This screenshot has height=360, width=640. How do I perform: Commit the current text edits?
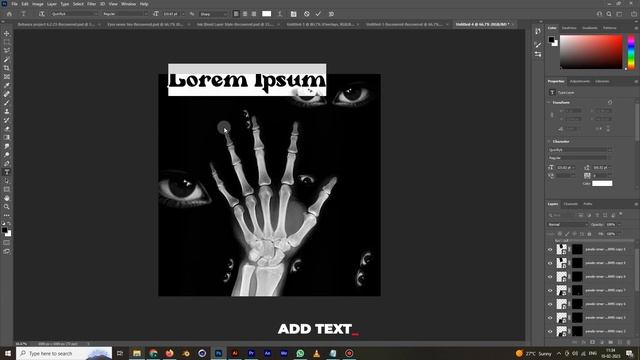[318, 14]
